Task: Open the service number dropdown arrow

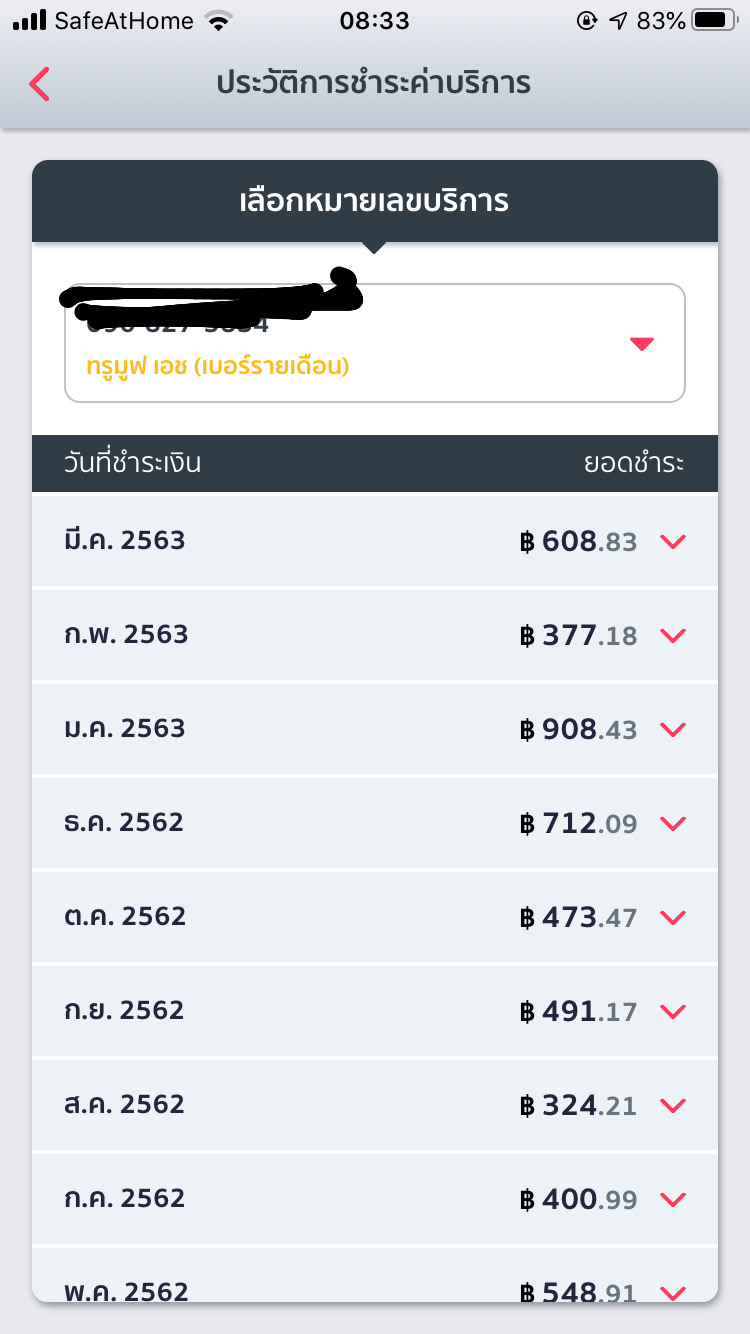Action: (642, 344)
